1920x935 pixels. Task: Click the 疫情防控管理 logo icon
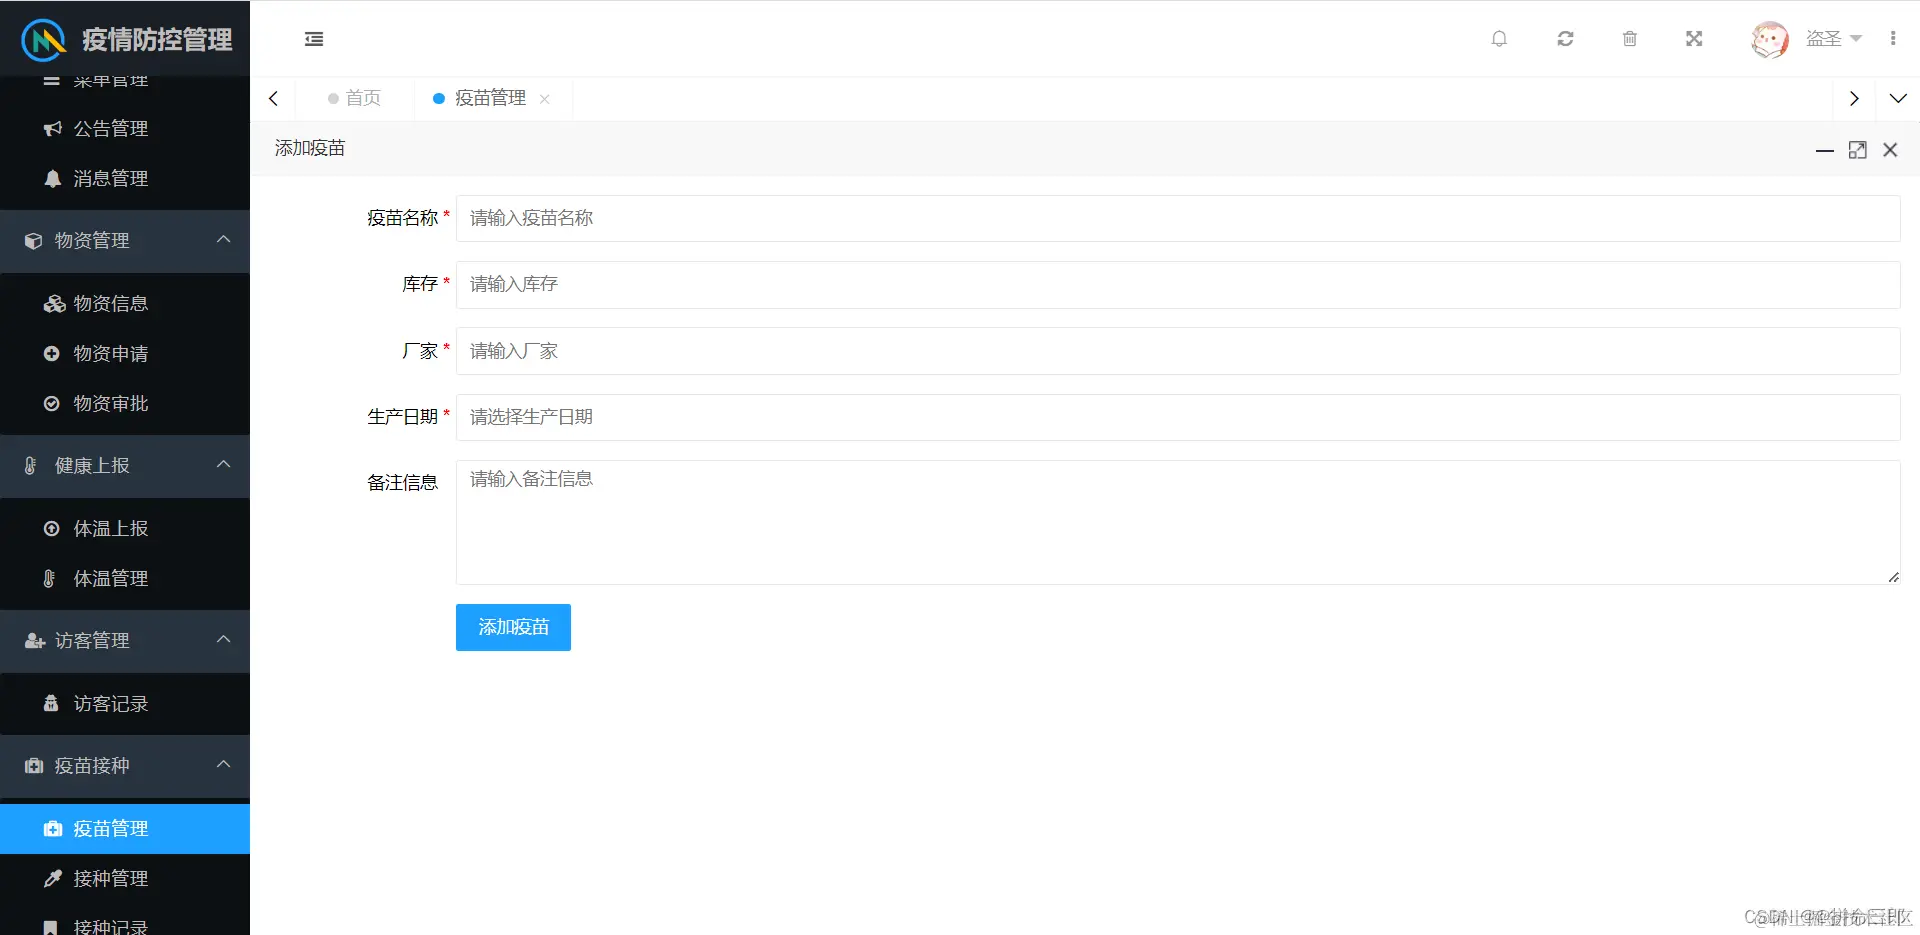(44, 40)
